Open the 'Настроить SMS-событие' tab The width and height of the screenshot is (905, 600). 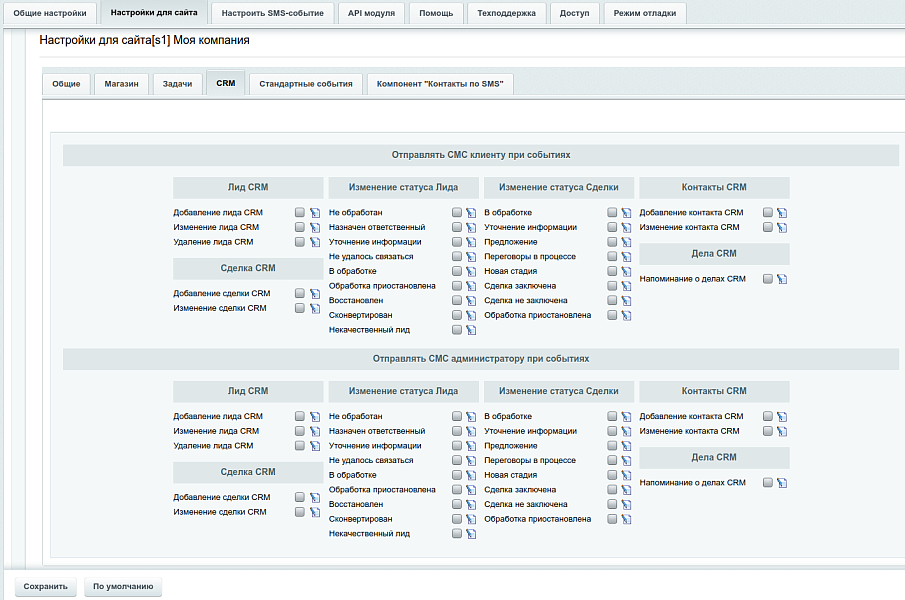point(264,13)
